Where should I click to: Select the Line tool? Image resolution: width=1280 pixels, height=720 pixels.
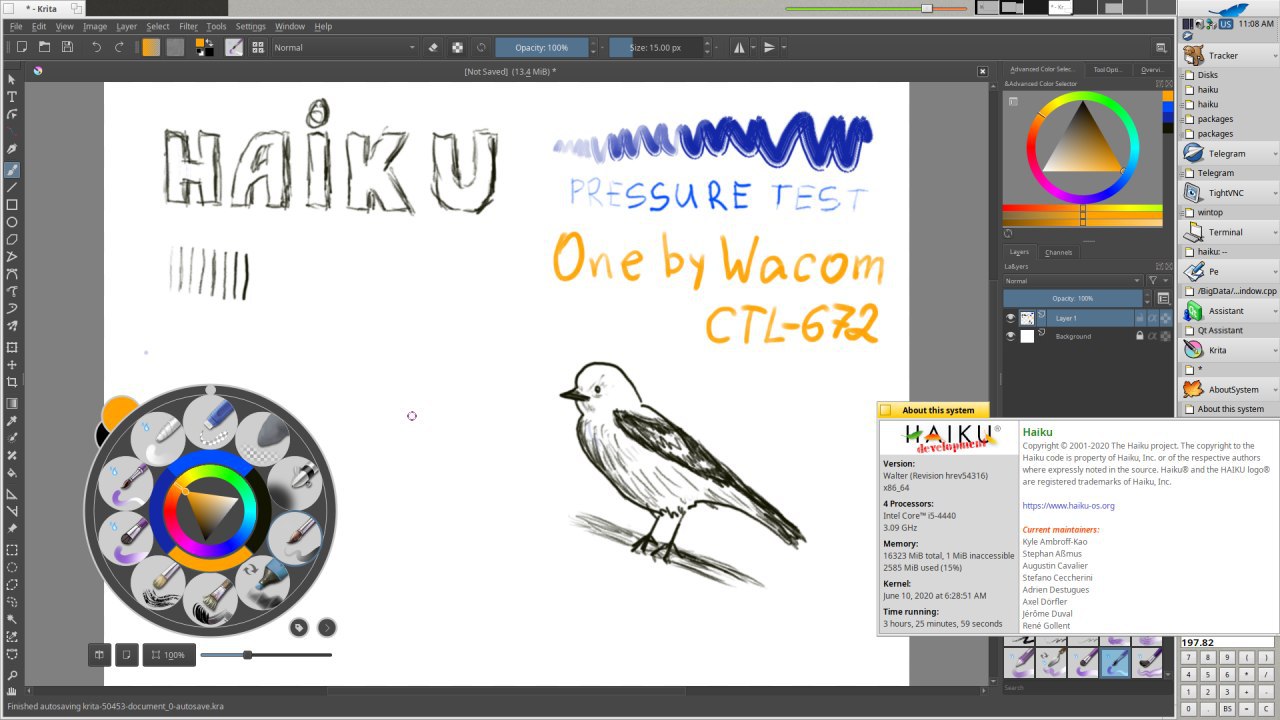[x=12, y=187]
